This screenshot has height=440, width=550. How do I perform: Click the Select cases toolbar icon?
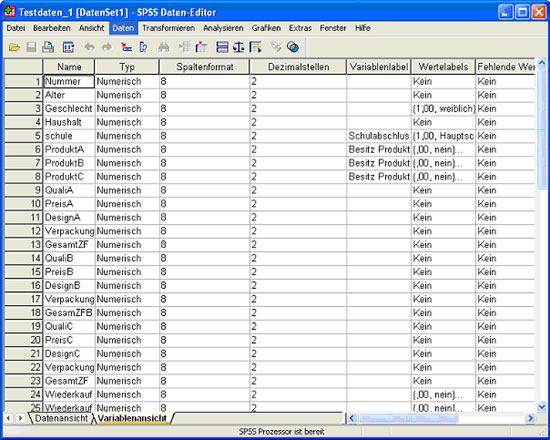[256, 47]
